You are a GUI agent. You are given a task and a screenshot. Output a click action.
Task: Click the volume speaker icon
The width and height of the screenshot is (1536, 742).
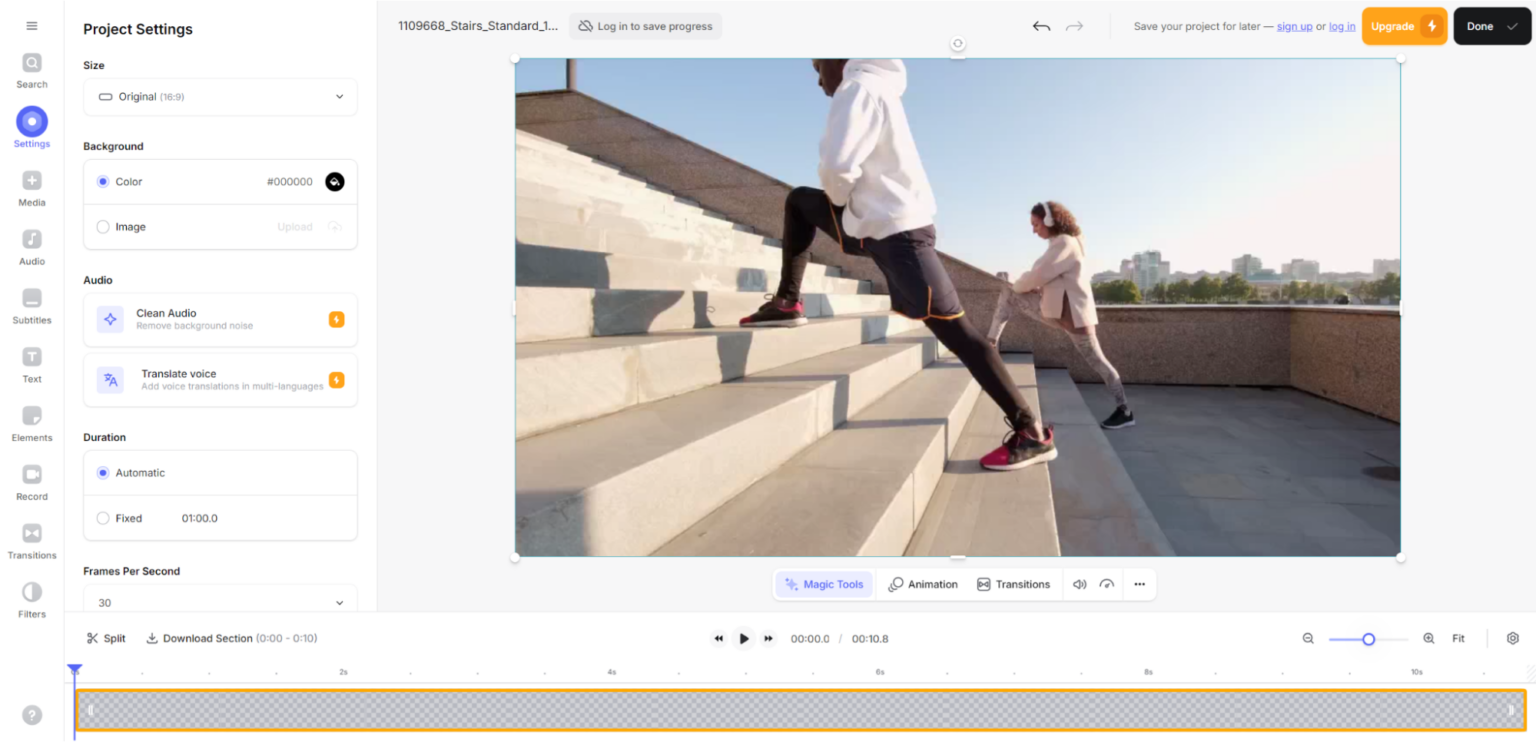pos(1079,585)
